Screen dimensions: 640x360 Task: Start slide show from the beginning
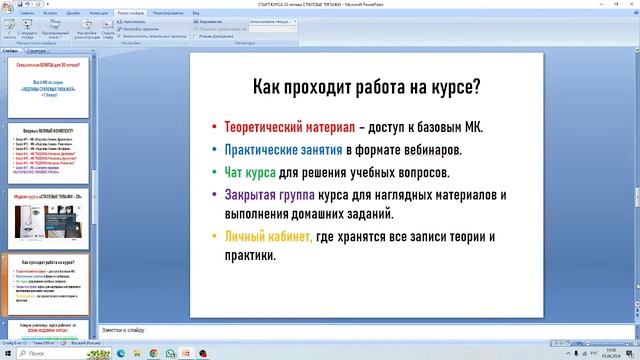[9, 29]
